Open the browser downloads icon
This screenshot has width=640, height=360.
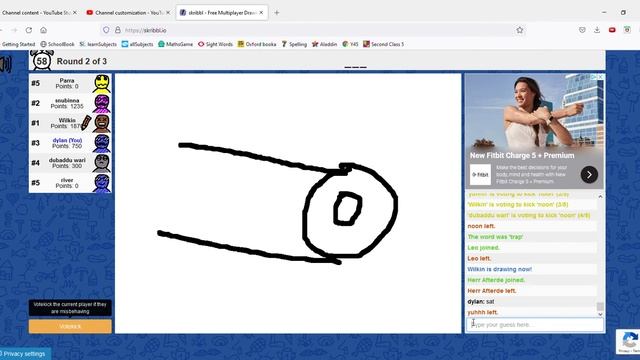[x=597, y=30]
